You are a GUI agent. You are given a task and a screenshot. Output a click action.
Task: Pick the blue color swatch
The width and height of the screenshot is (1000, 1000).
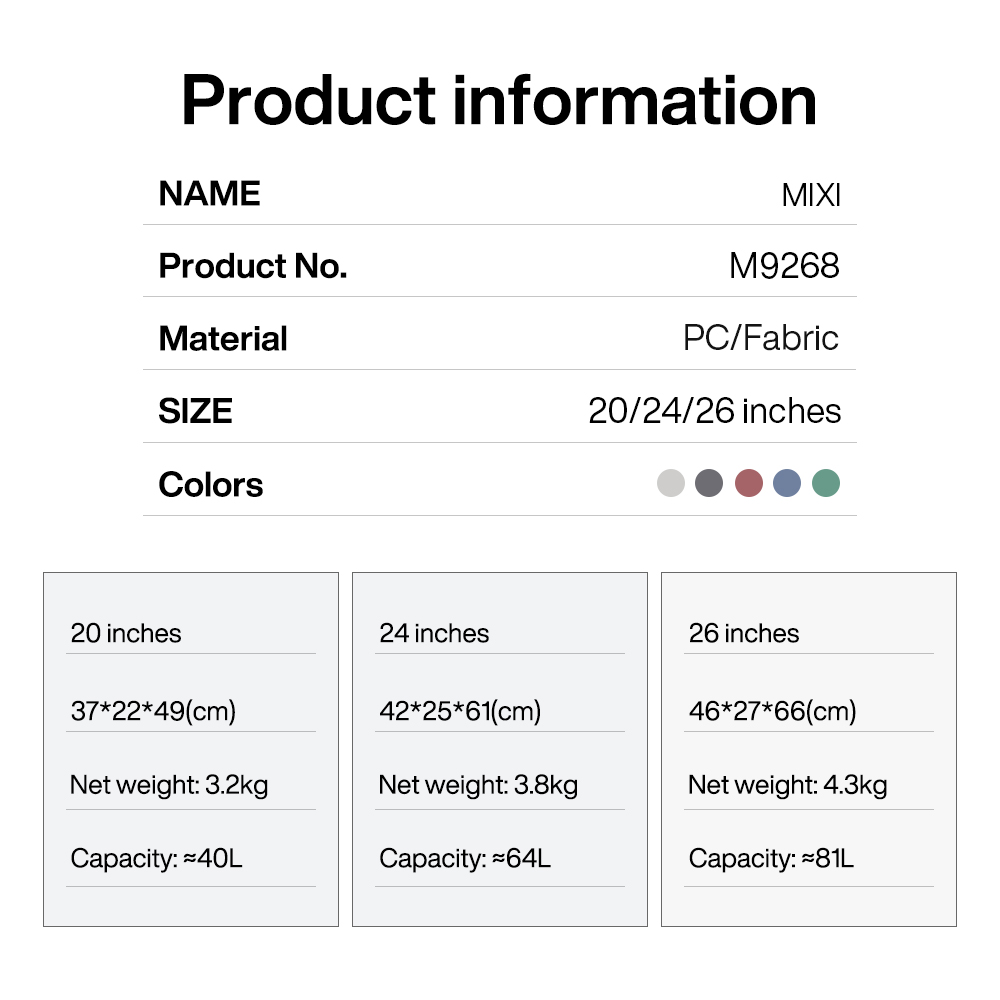pyautogui.click(x=787, y=483)
